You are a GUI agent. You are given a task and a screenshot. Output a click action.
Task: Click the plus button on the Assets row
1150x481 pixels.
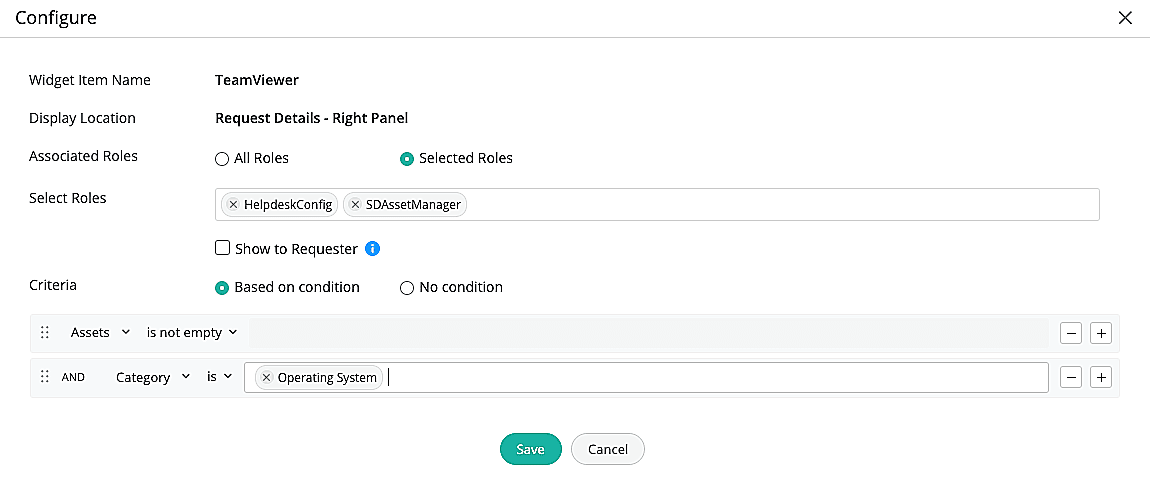tap(1101, 333)
